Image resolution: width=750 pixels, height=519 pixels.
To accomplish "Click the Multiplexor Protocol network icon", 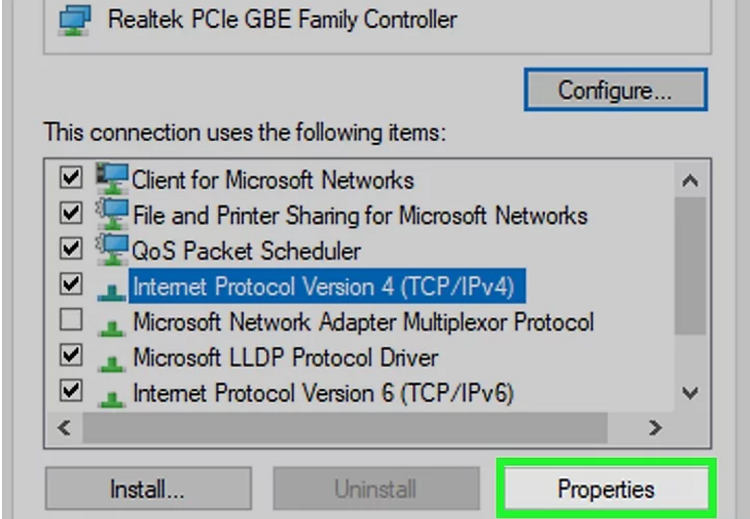I will click(x=111, y=328).
